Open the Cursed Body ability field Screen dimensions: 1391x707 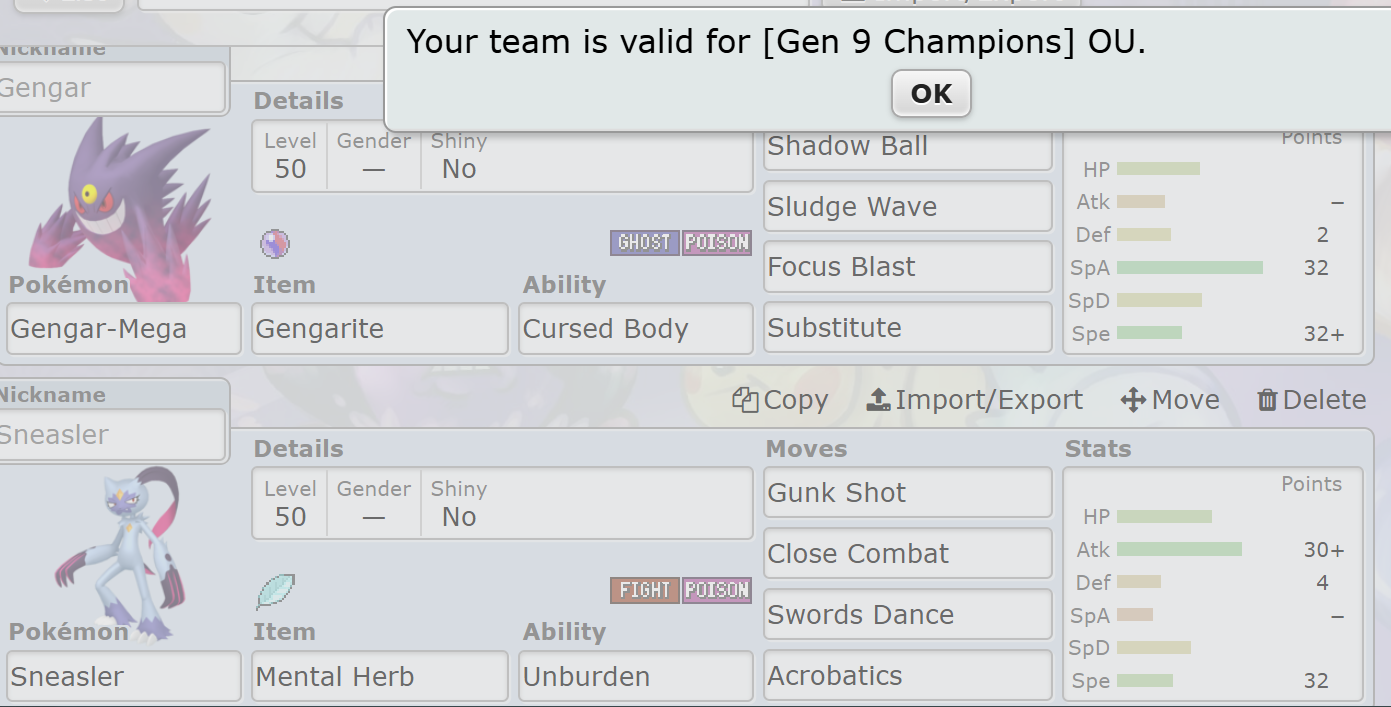coord(635,329)
